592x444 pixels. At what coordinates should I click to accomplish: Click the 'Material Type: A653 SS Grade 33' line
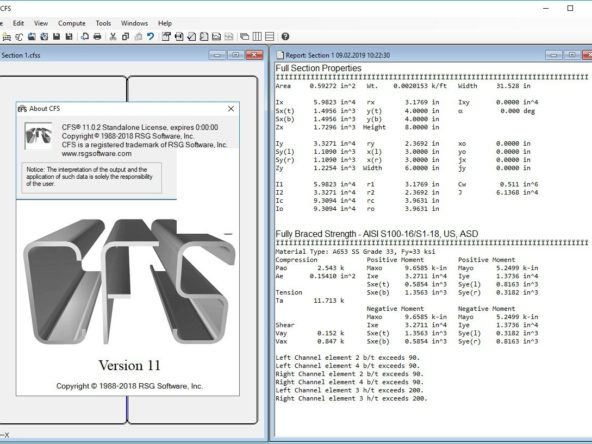click(x=355, y=251)
